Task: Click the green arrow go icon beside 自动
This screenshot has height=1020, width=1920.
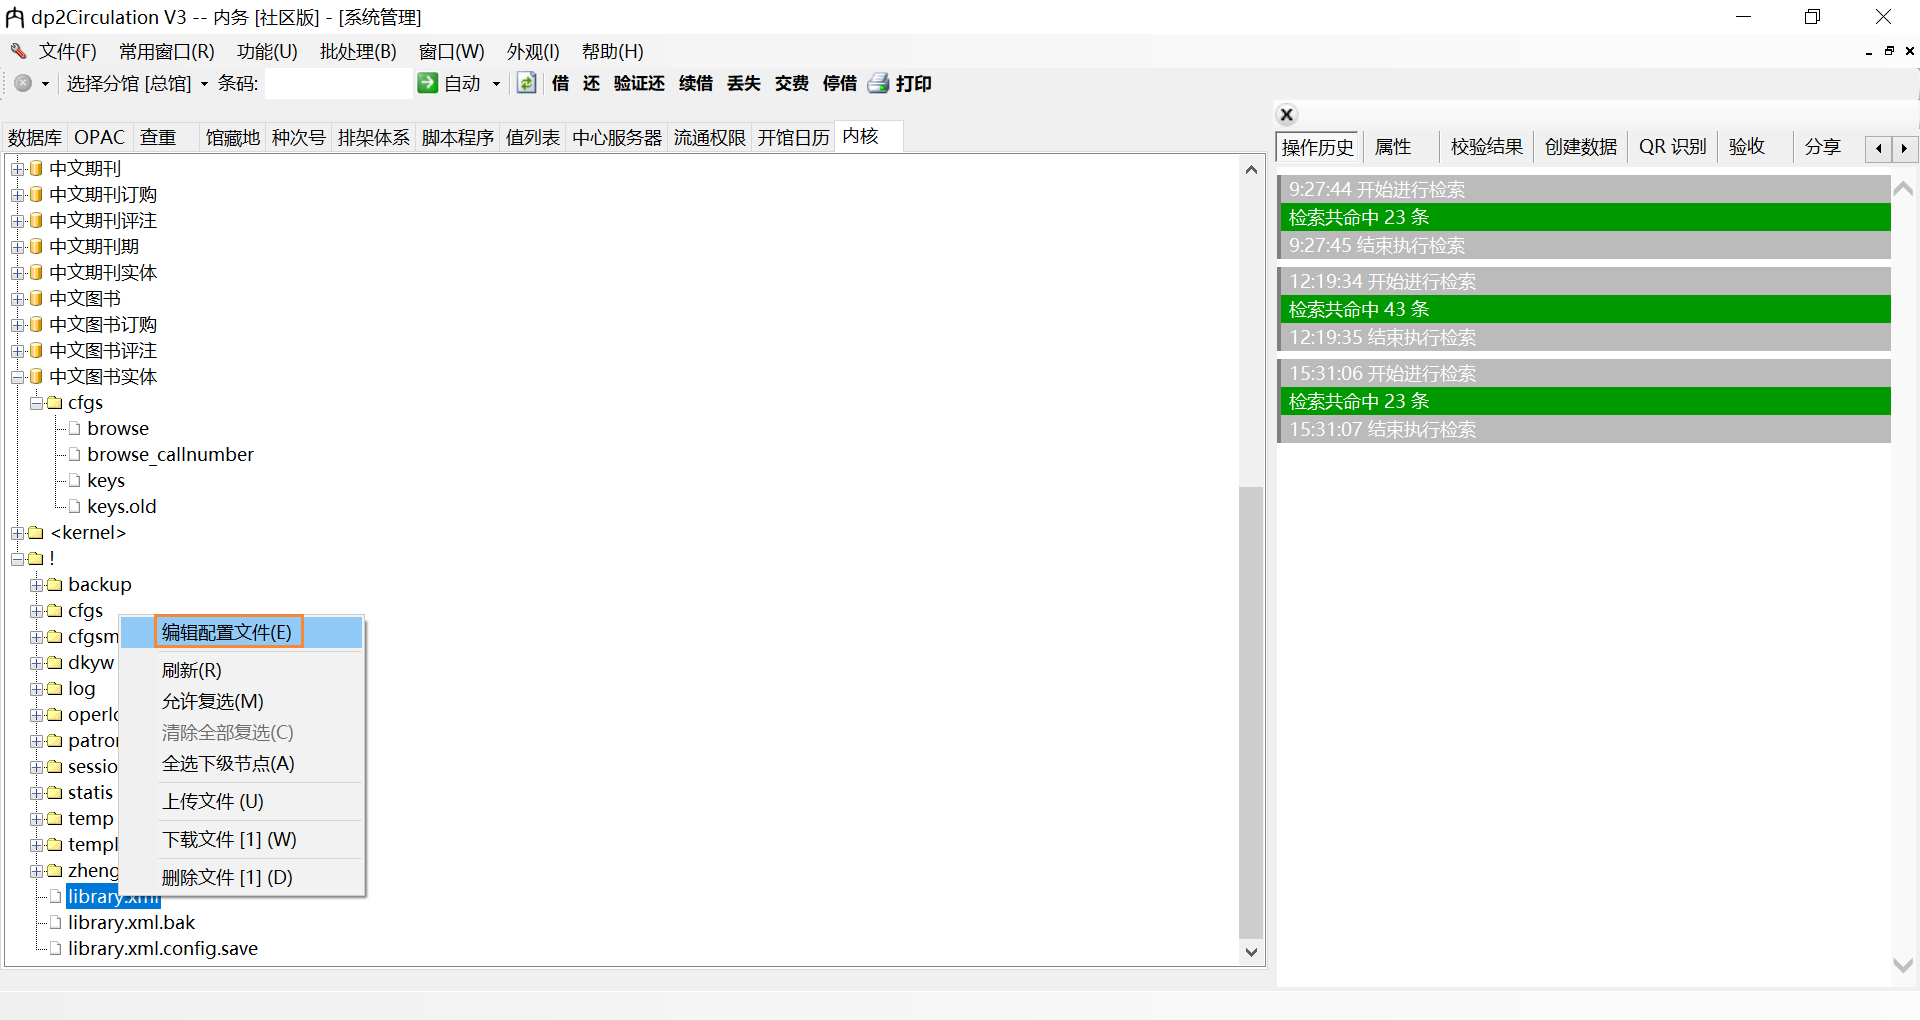Action: point(427,83)
